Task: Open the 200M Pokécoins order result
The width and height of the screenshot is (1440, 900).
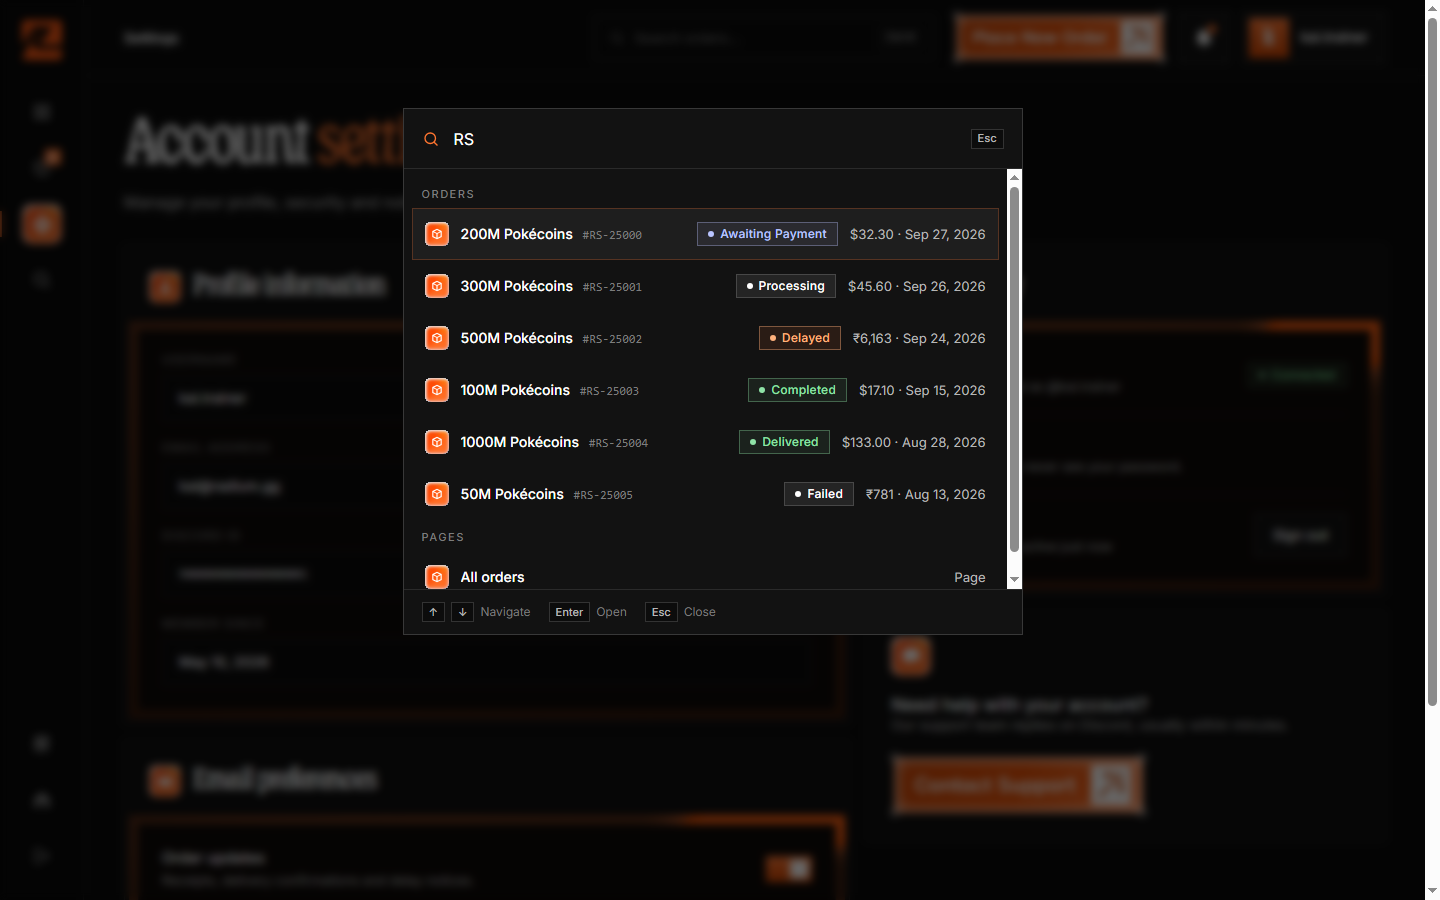Action: (705, 234)
